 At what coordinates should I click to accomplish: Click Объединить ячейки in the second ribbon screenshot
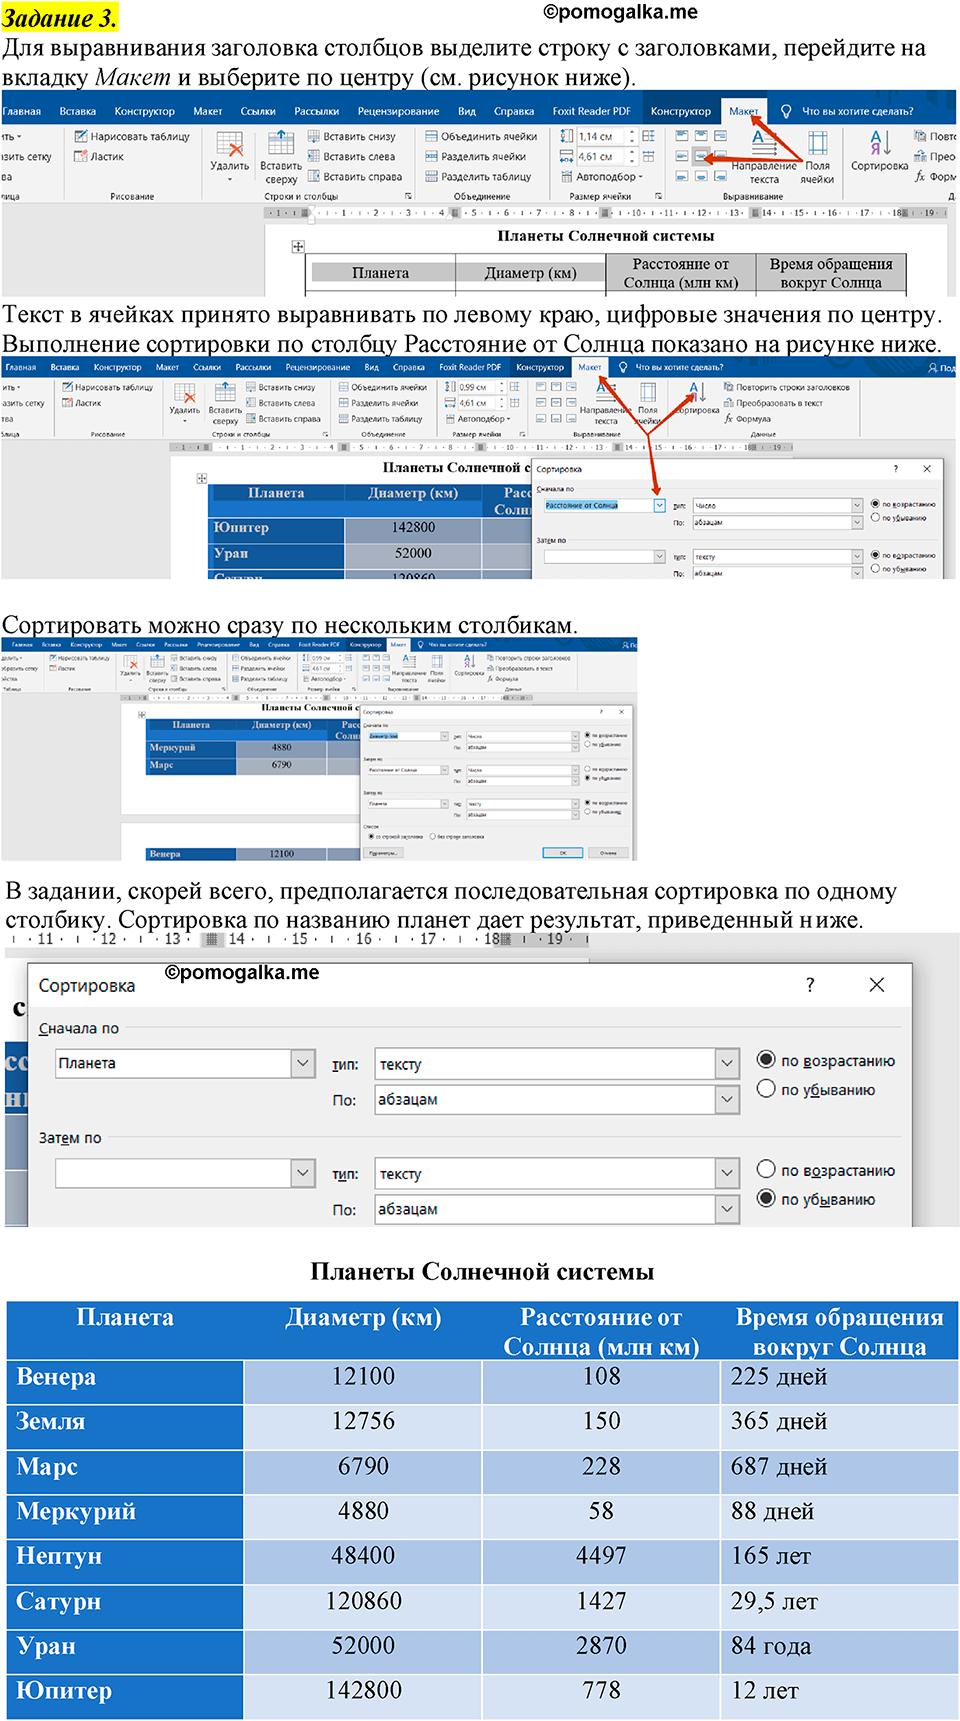point(384,387)
